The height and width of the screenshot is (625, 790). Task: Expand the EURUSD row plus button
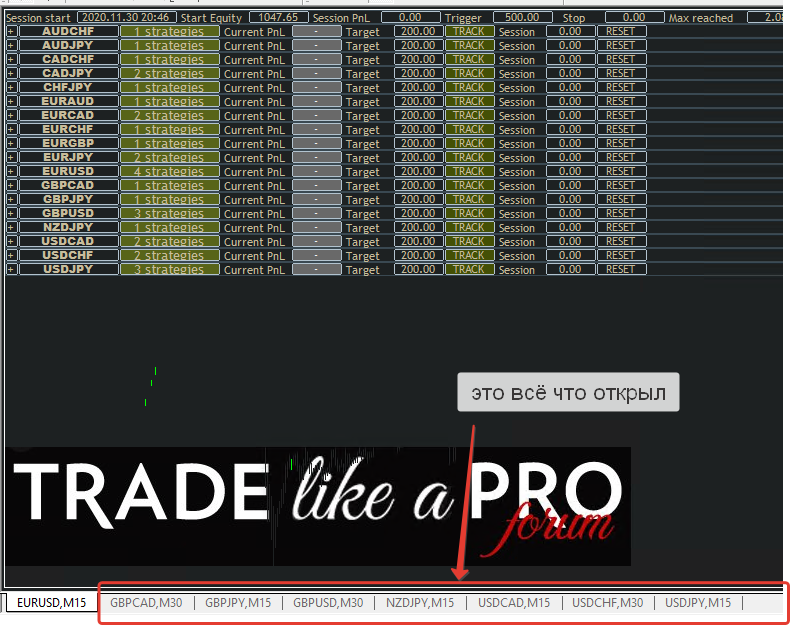pyautogui.click(x=11, y=172)
